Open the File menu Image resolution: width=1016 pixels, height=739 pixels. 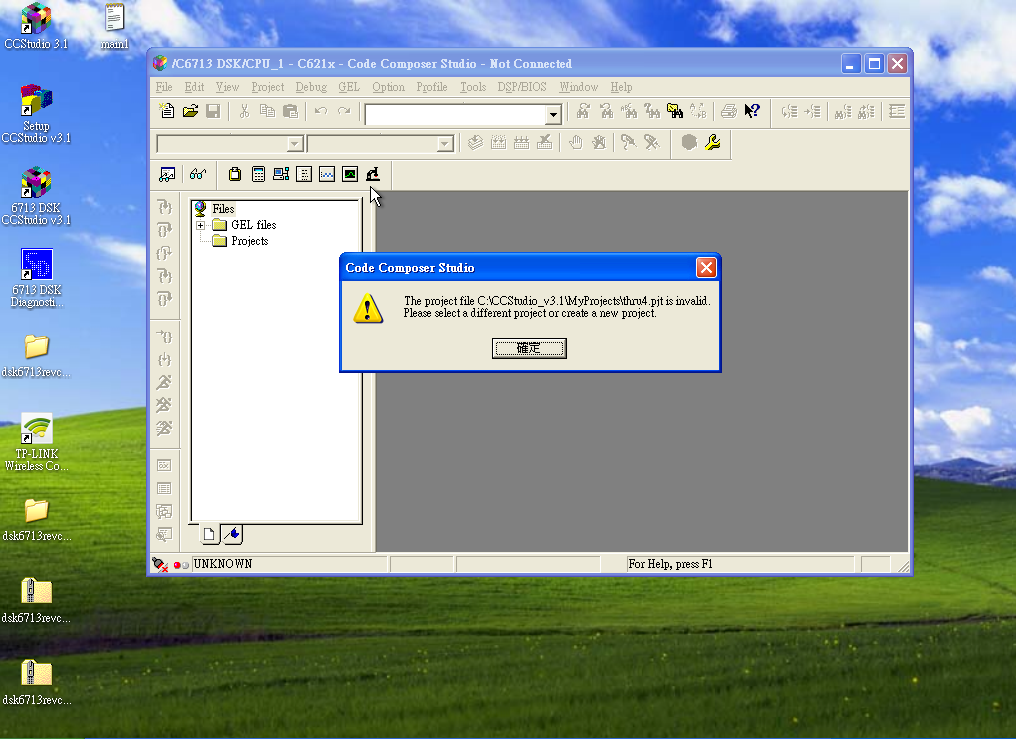tap(164, 87)
